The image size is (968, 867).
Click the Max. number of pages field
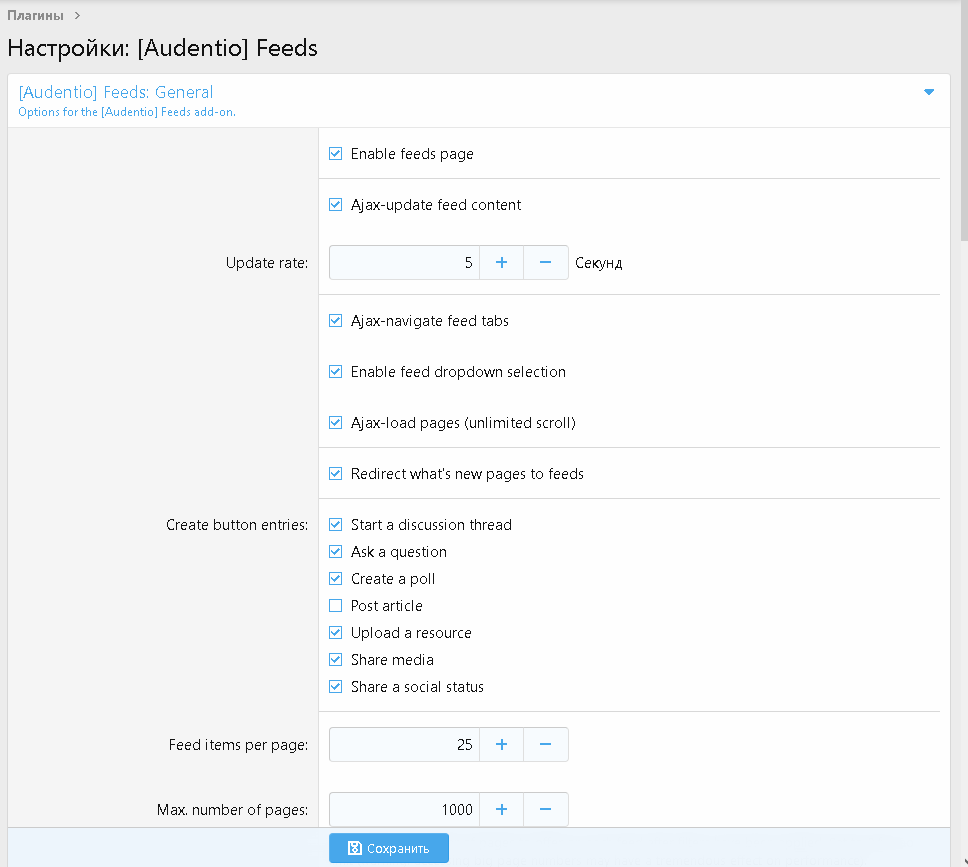[x=404, y=810]
